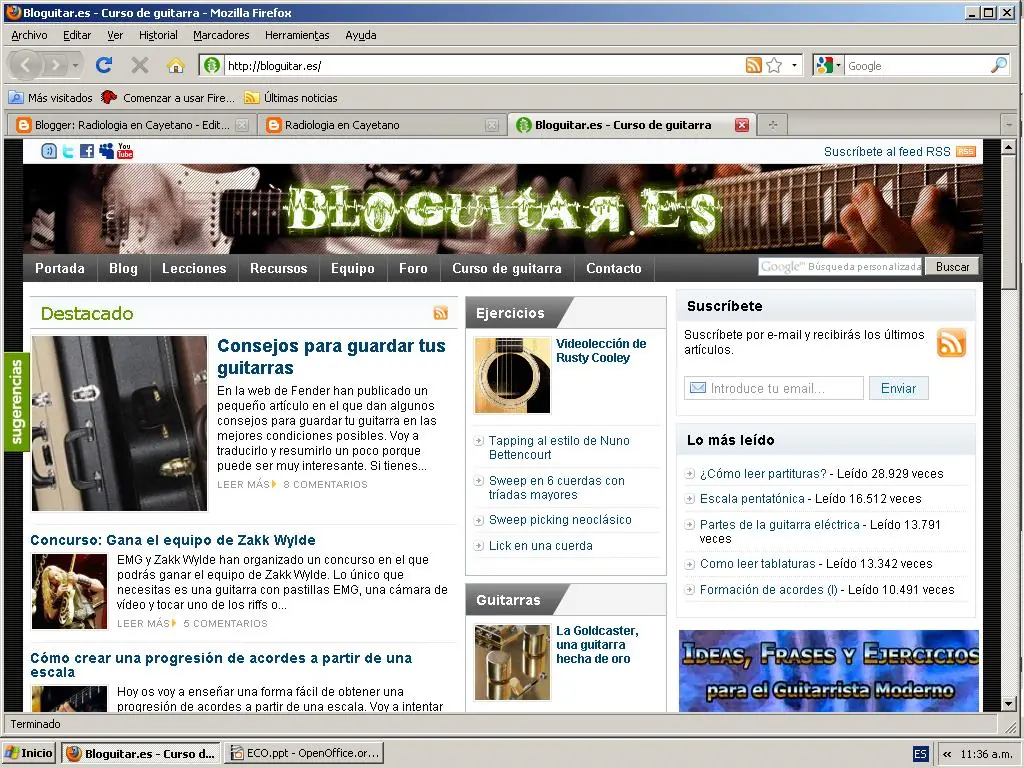This screenshot has width=1024, height=768.
Task: Click Suscríbete al feed RSS link
Action: point(887,152)
